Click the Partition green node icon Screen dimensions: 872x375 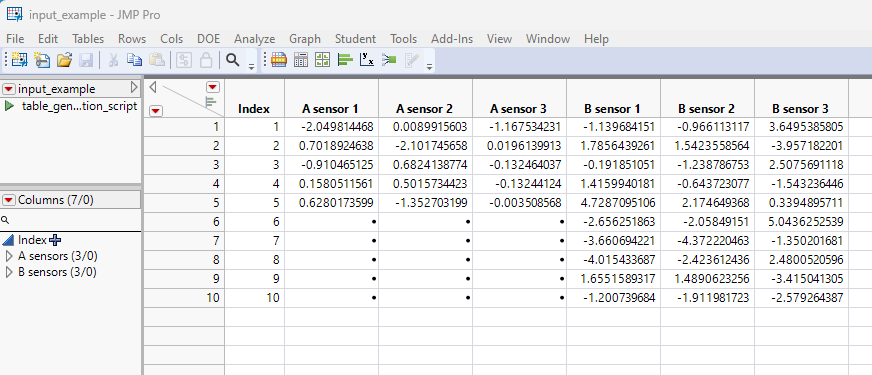click(389, 60)
